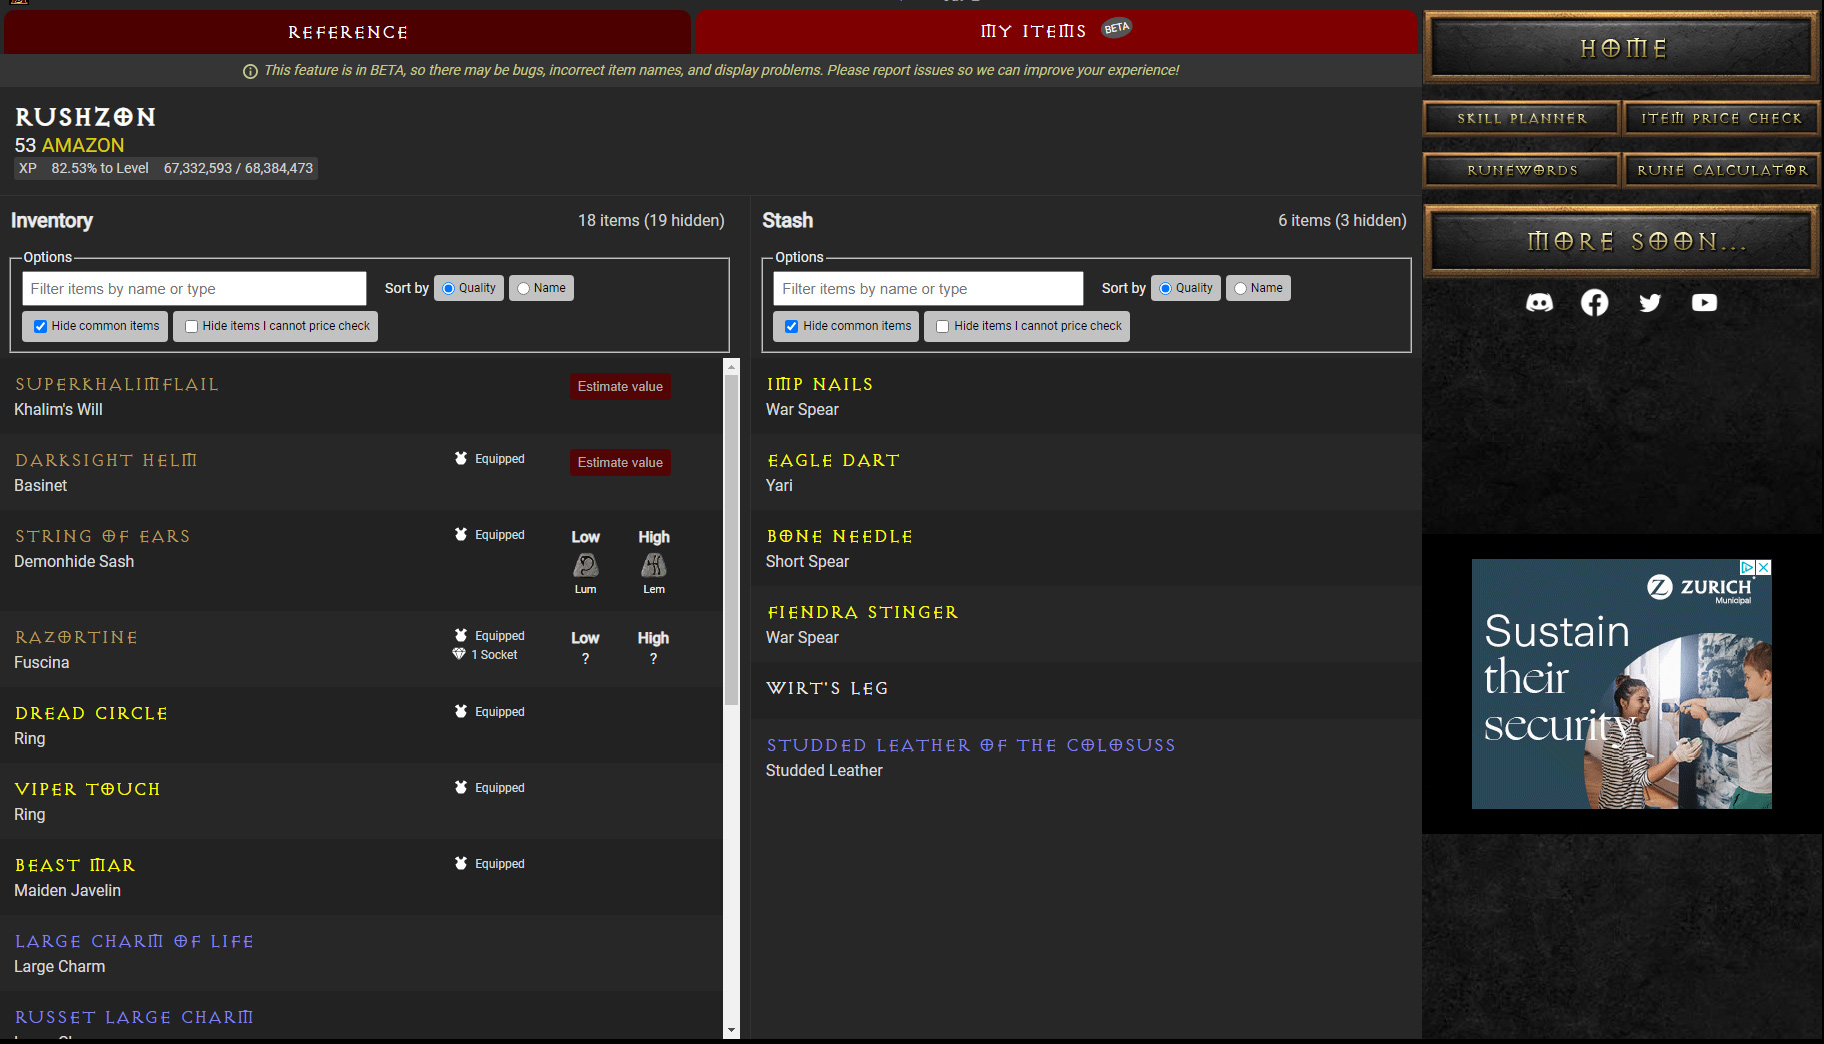This screenshot has width=1824, height=1044.
Task: Click the Stash item filter input field
Action: coord(927,288)
